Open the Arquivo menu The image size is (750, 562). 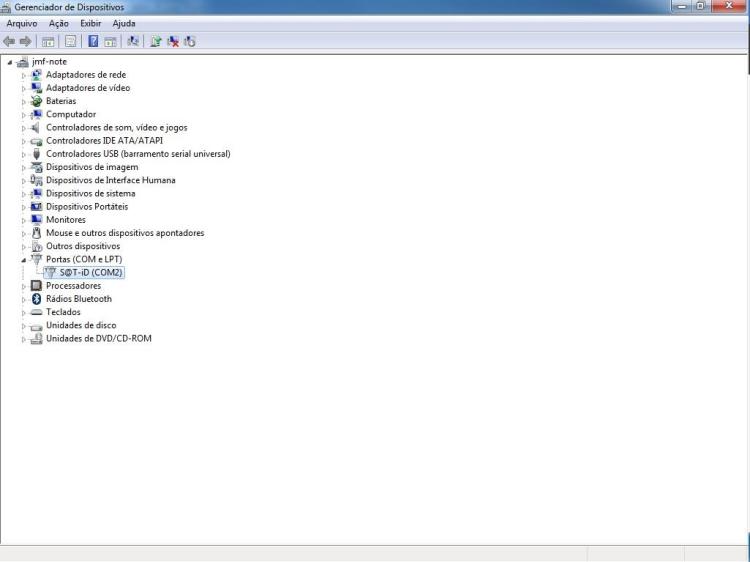(x=22, y=23)
